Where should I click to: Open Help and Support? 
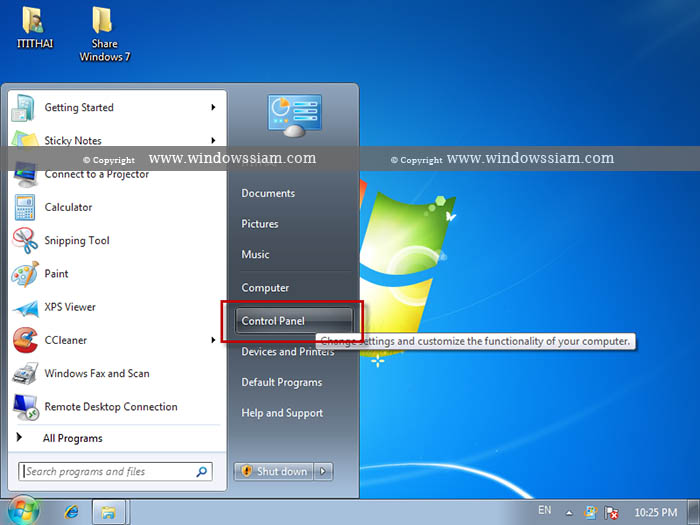coord(282,413)
